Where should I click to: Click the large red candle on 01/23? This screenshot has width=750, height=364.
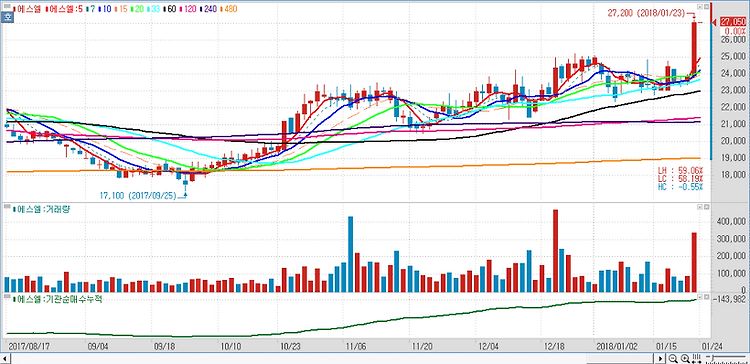(694, 48)
